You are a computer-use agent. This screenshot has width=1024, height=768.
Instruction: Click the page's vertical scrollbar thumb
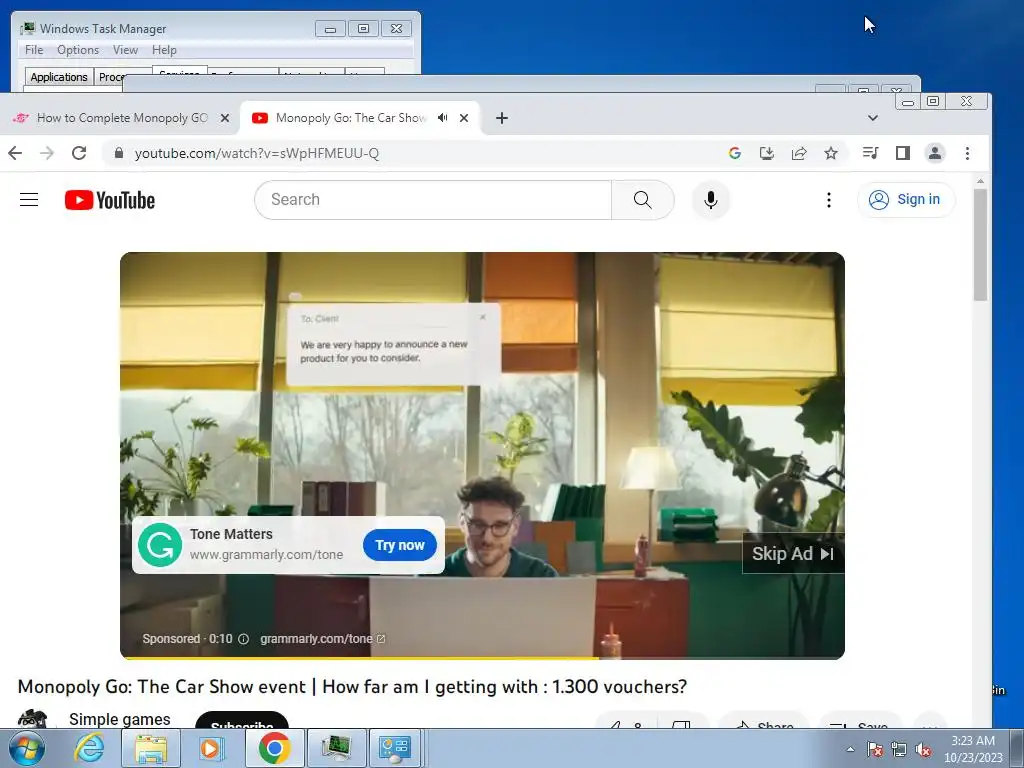click(980, 245)
